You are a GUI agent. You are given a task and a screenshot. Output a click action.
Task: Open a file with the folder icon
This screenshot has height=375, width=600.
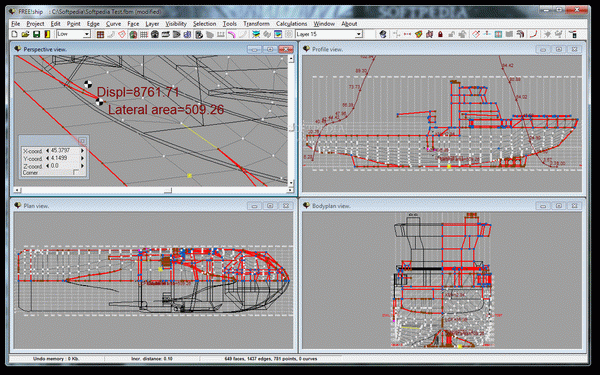[25, 34]
